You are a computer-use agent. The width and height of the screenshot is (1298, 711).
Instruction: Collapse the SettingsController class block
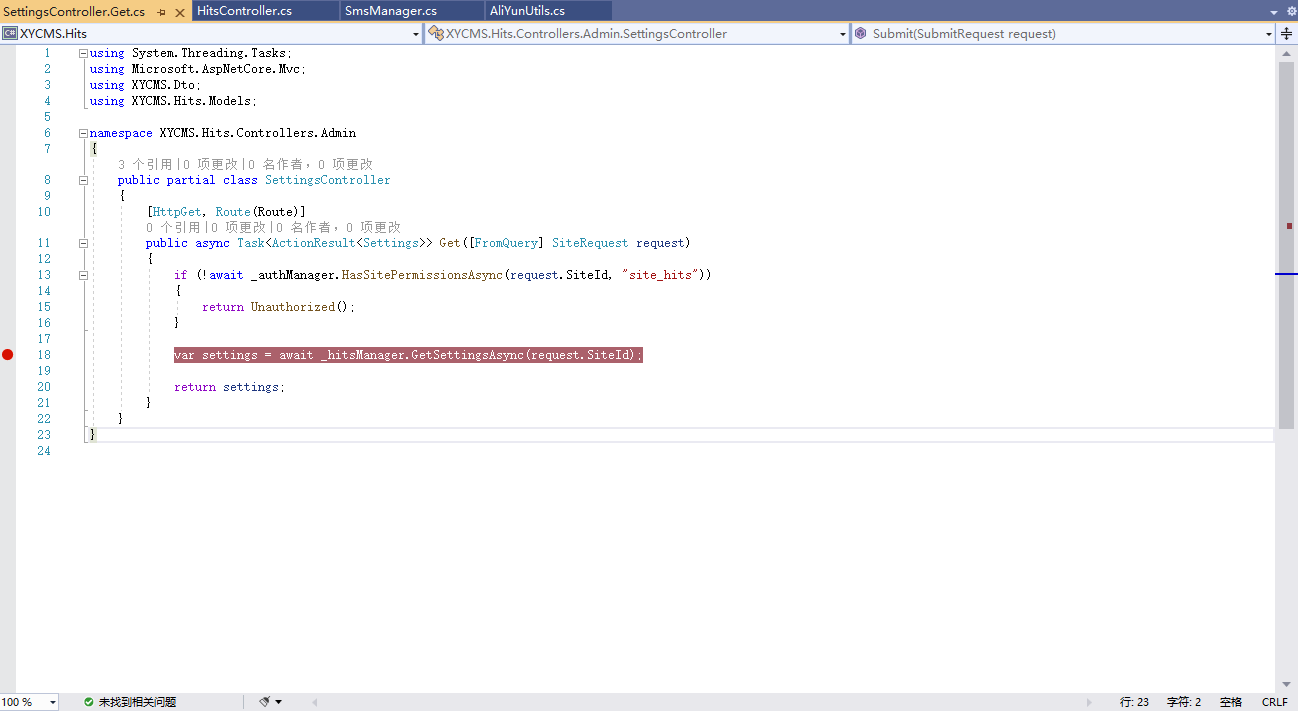pos(84,181)
